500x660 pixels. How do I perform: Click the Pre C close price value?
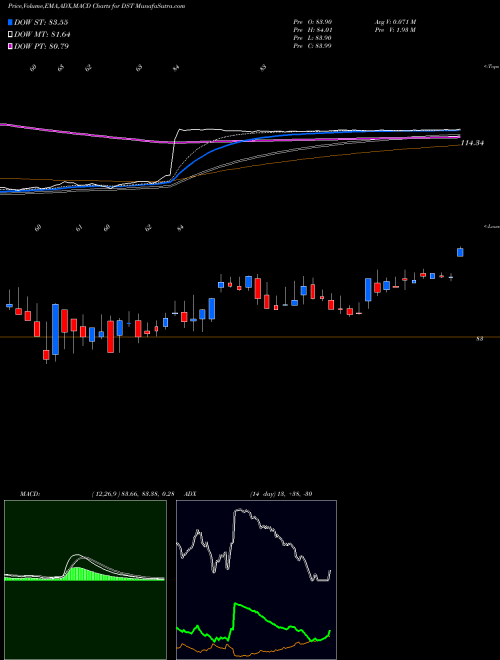coord(313,46)
